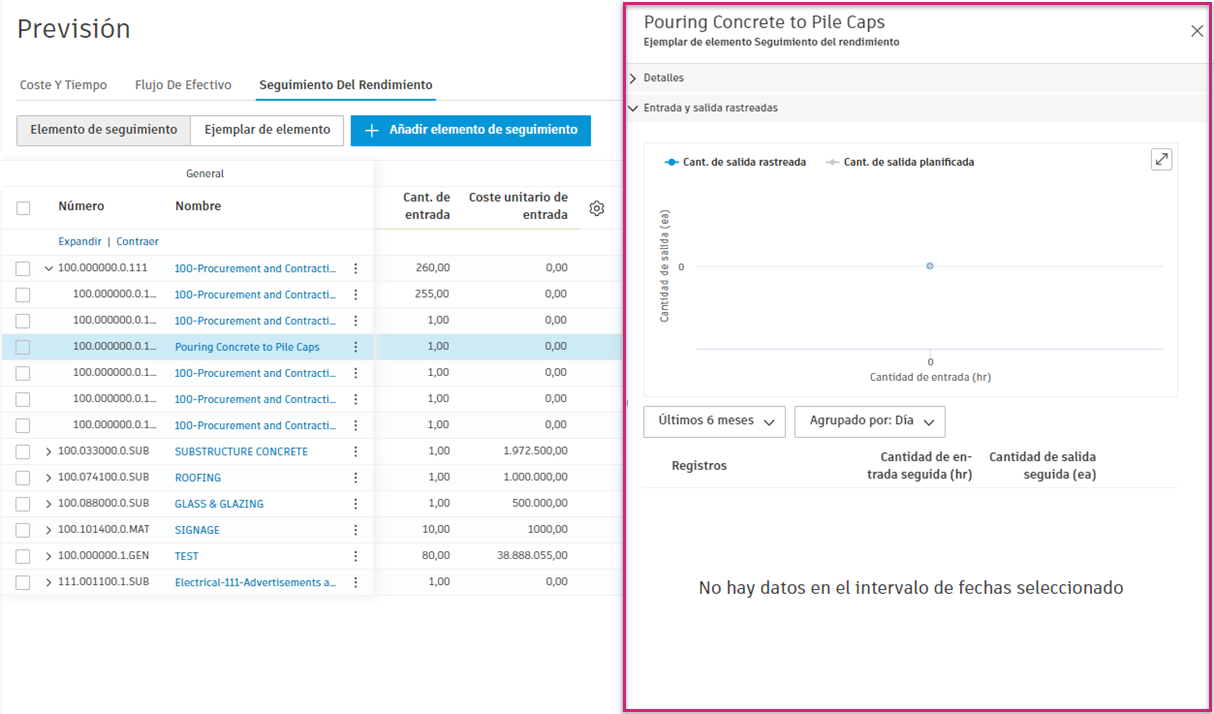1214x714 pixels.
Task: Sort by Número column header
Action: (x=81, y=206)
